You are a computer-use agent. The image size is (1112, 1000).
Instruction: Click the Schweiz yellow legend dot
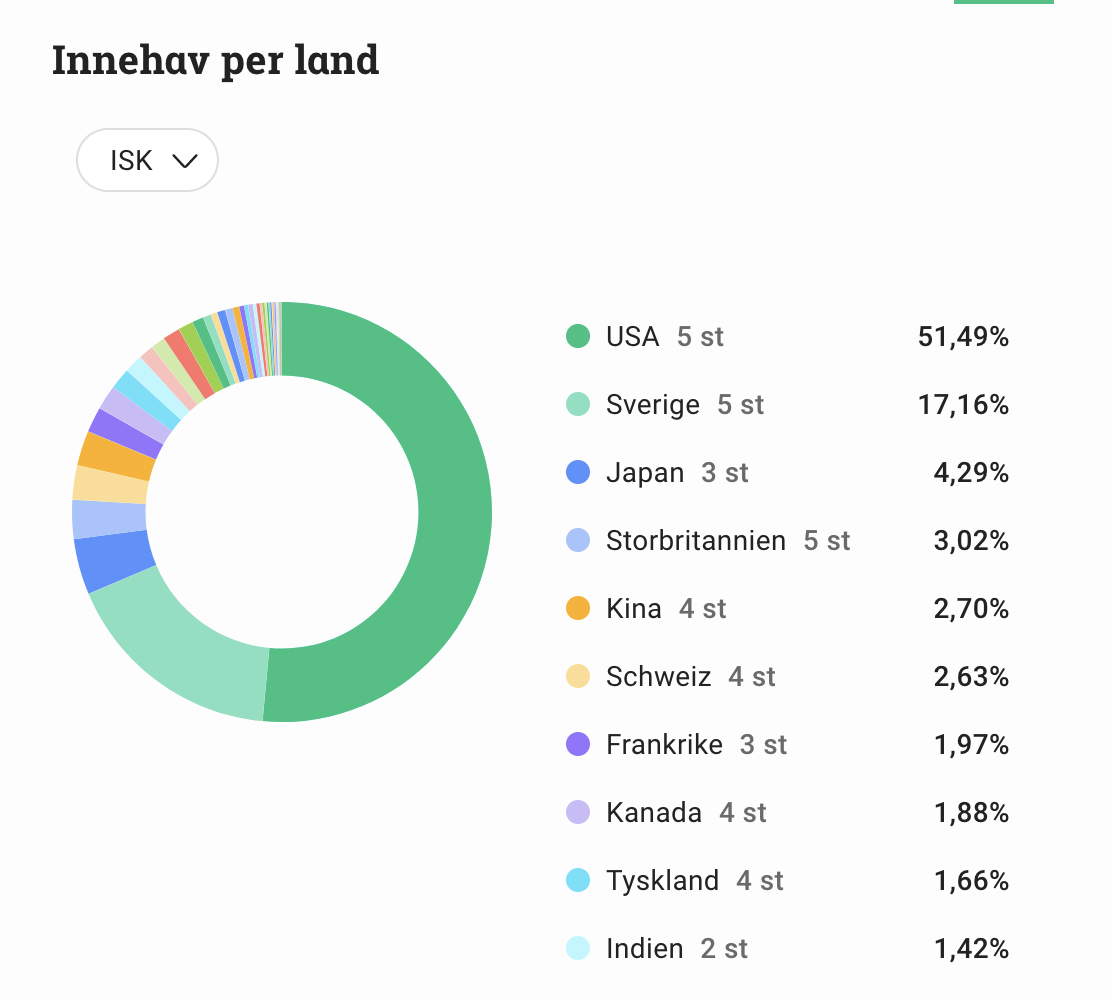point(578,677)
